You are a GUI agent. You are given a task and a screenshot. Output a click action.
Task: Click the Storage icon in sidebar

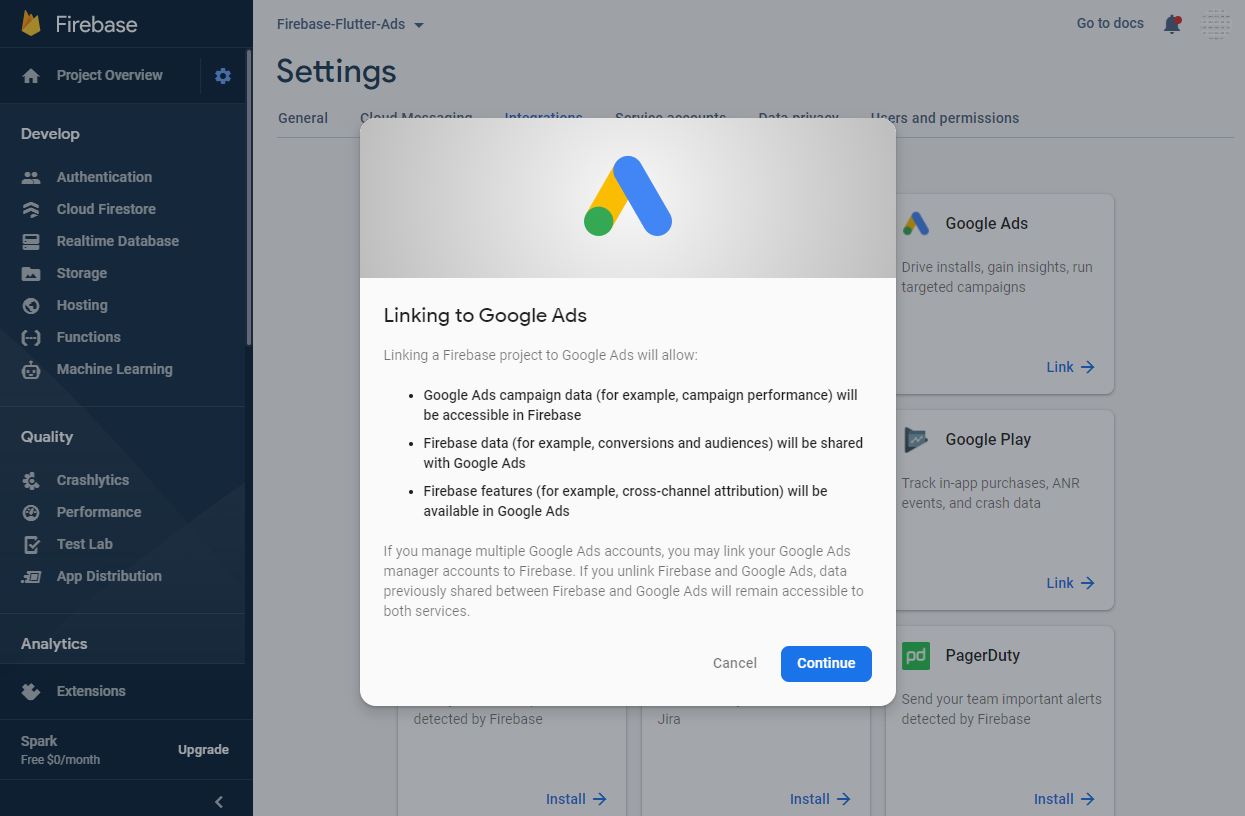(x=31, y=273)
